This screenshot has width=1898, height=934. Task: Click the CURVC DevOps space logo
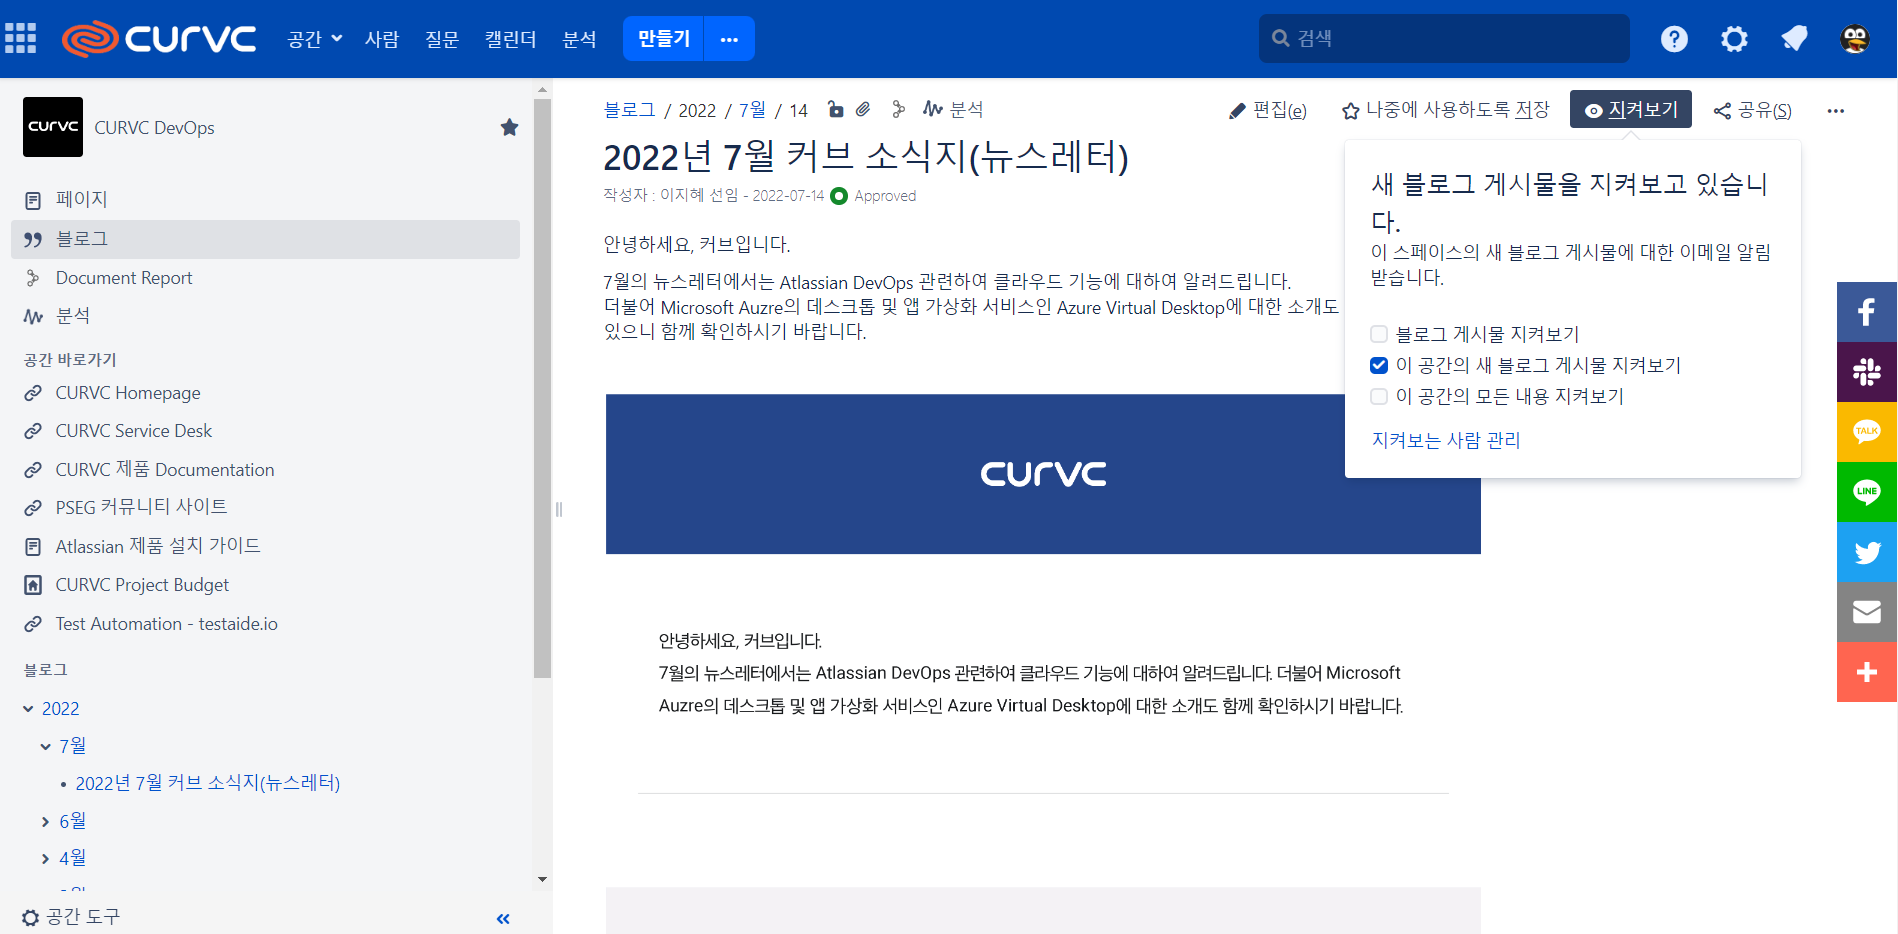tap(53, 127)
